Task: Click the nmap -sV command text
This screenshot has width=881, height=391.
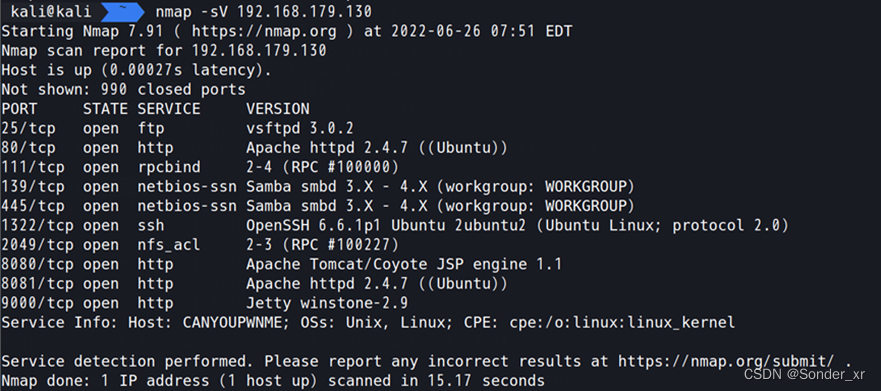Action: 264,11
